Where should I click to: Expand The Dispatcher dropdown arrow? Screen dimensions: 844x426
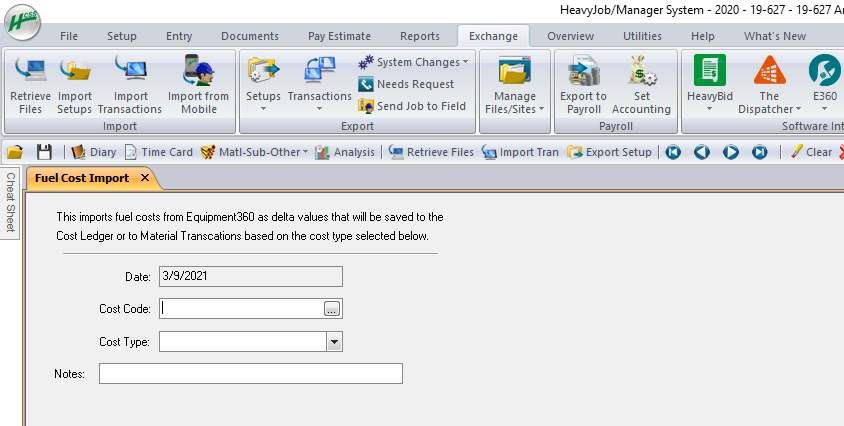pos(798,109)
